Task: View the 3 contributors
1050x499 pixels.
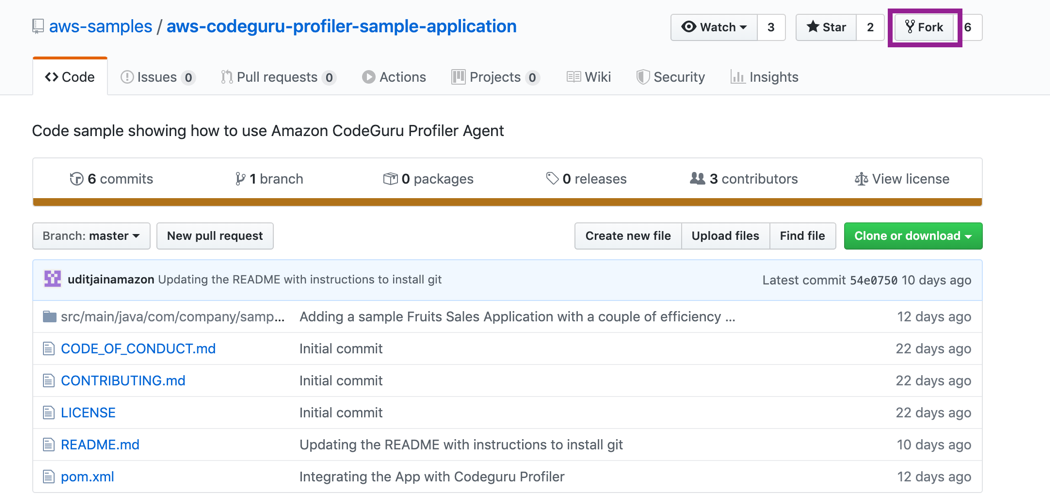Action: pos(744,179)
